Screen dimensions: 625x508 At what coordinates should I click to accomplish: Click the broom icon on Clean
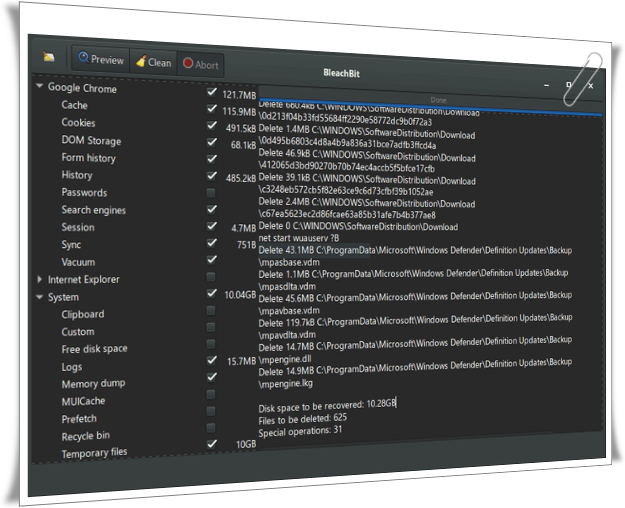[141, 61]
